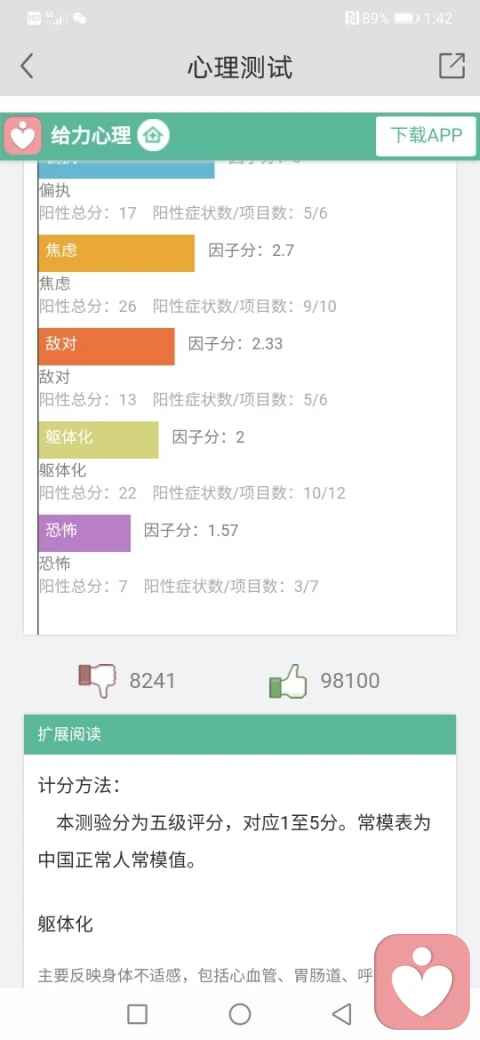Viewport: 480px width, 1040px height.
Task: Click the thumbs-down dislike icon
Action: point(97,680)
